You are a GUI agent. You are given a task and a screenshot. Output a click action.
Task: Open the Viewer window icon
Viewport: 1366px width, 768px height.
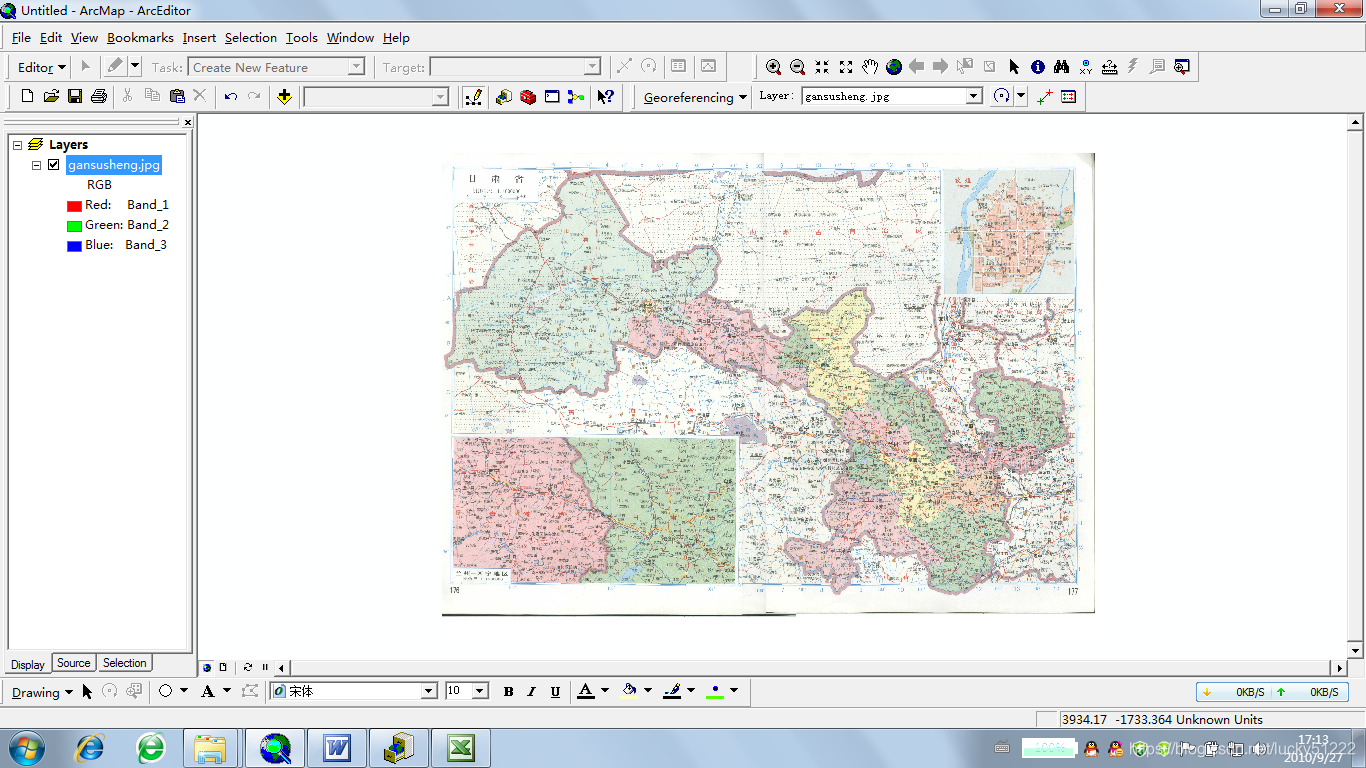(x=1182, y=67)
